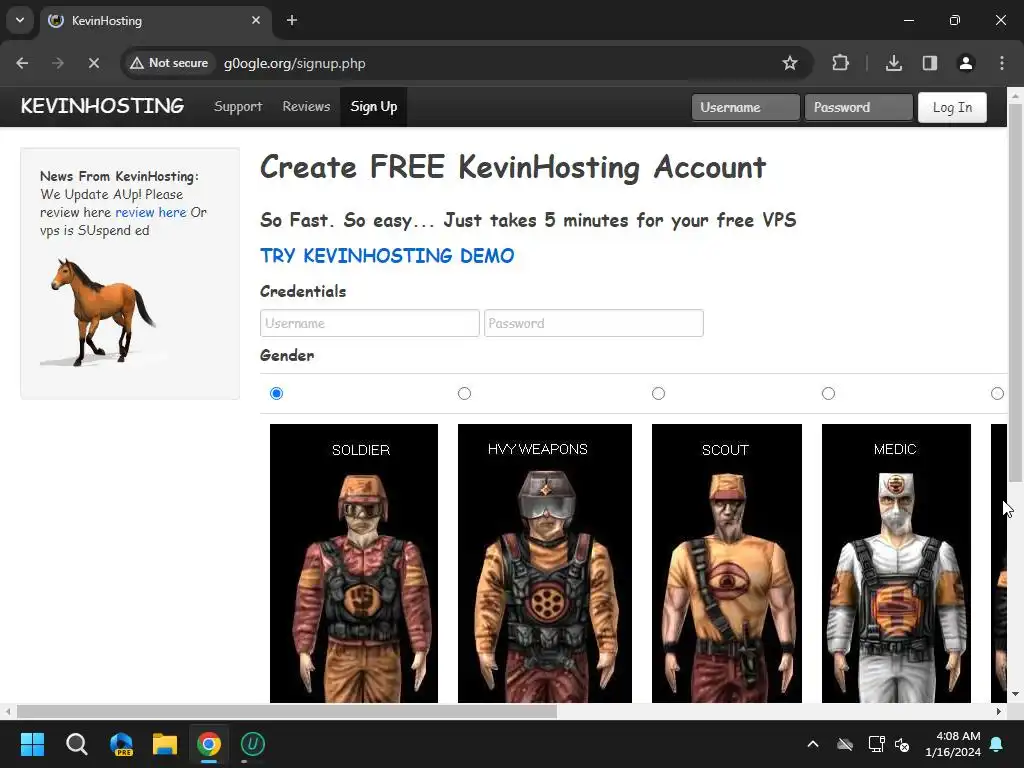
Task: Launch the Edge PRE taskbar icon
Action: coord(121,744)
